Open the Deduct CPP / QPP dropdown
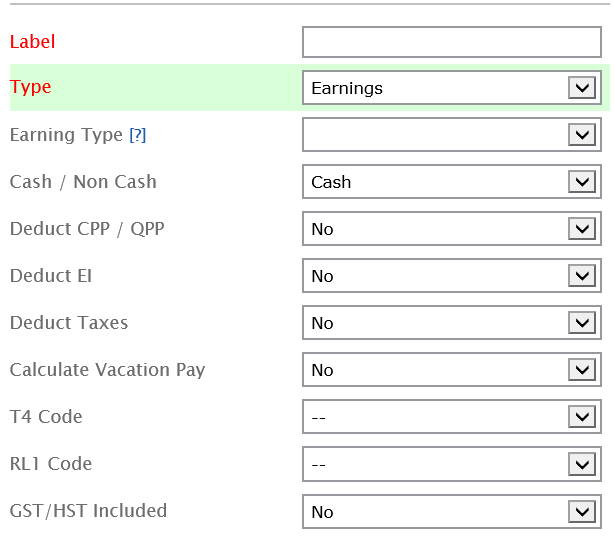The width and height of the screenshot is (614, 540). (451, 229)
